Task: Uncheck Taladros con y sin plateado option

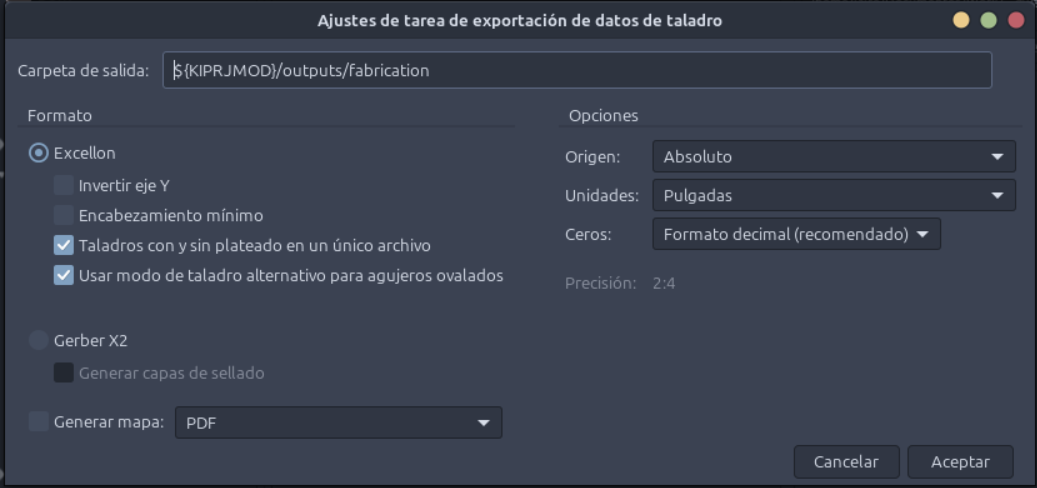Action: click(x=63, y=246)
